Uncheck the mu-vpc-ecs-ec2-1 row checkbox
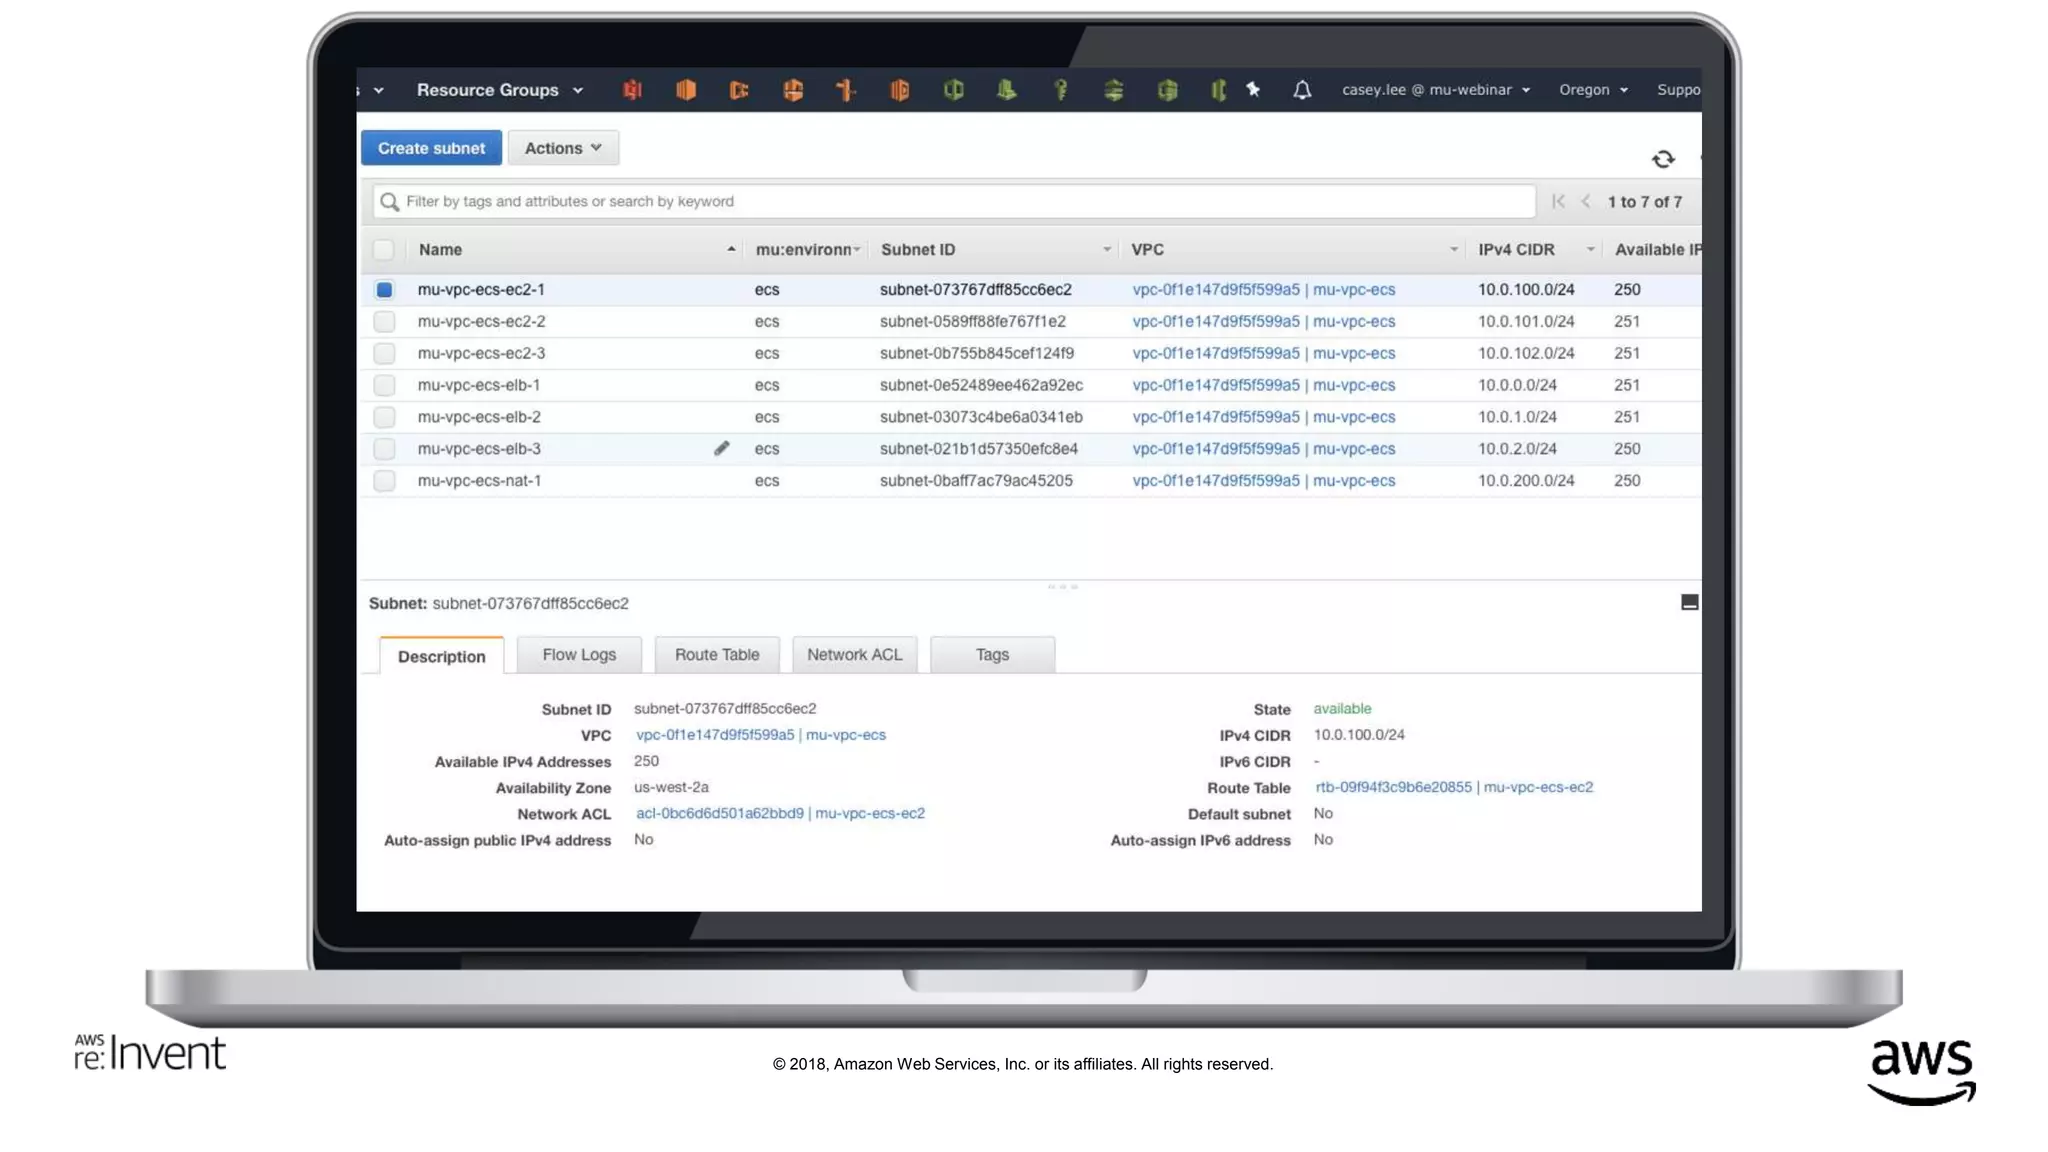Screen dimensions: 2048x1152 pyautogui.click(x=384, y=289)
